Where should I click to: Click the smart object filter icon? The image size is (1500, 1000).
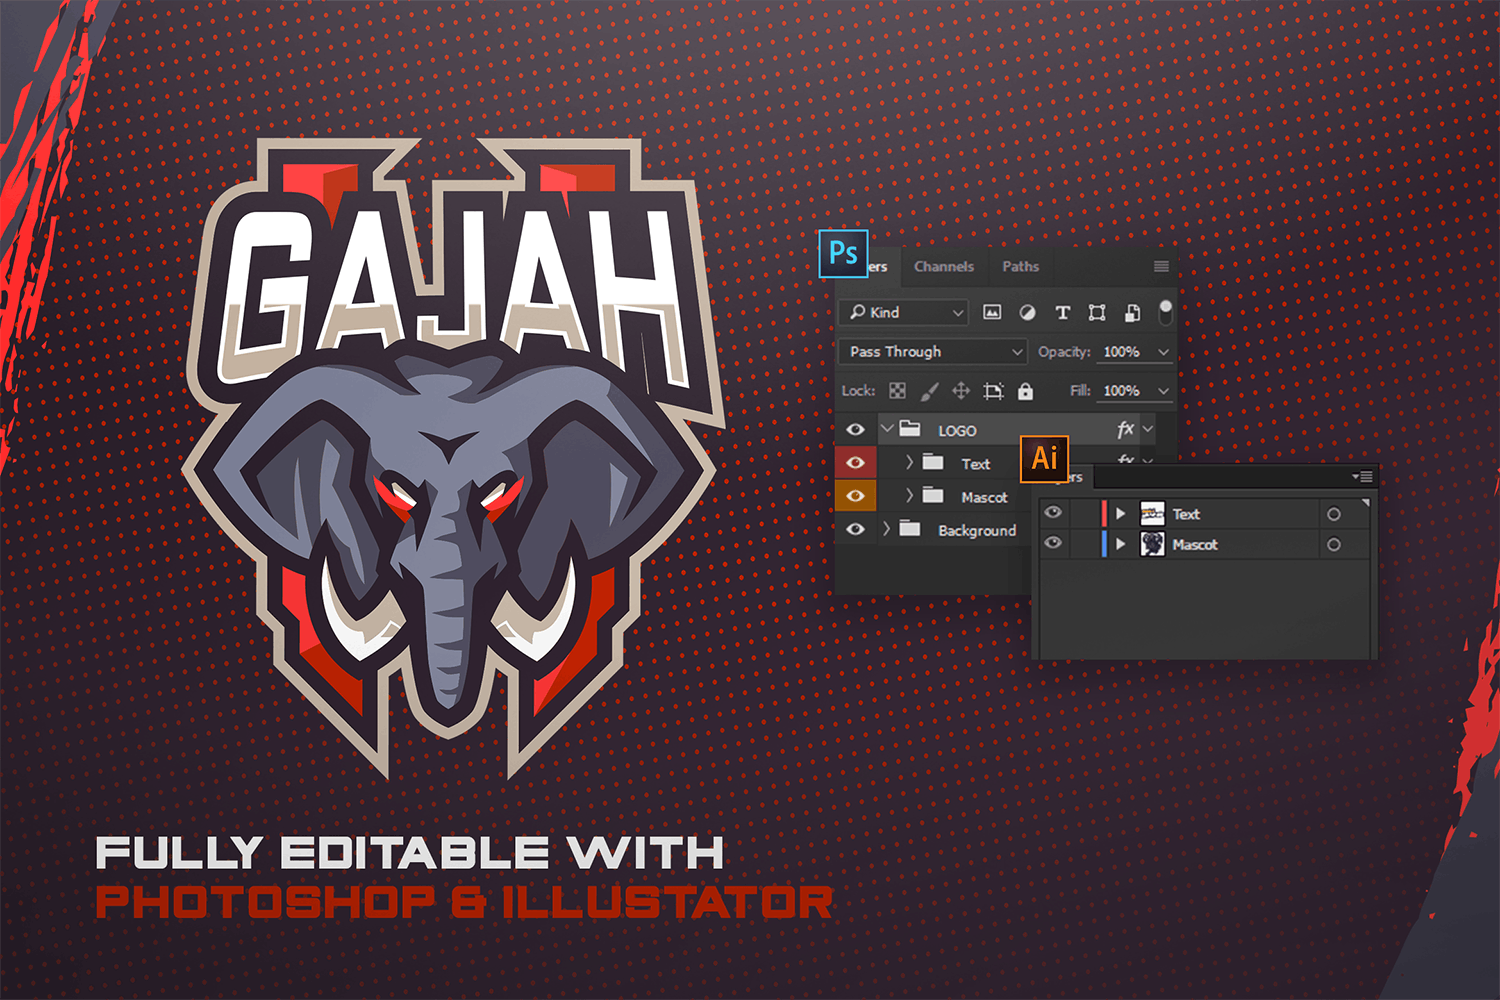(x=1132, y=312)
